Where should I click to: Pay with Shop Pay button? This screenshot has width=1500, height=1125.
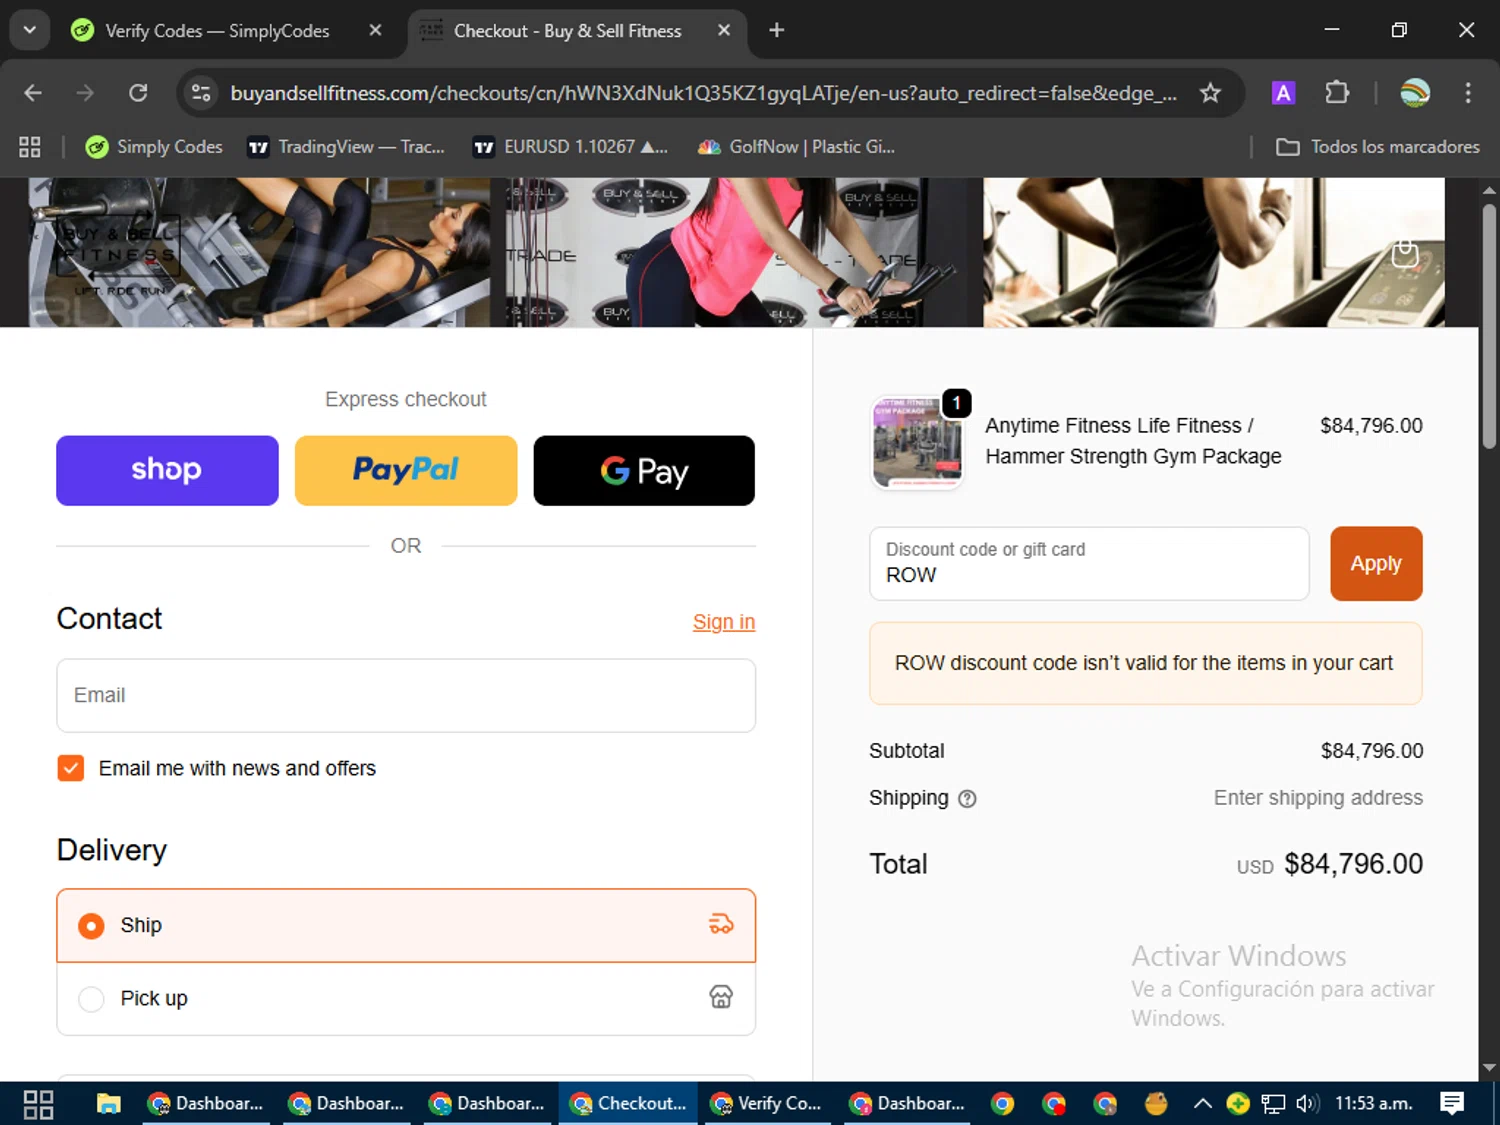pyautogui.click(x=167, y=470)
